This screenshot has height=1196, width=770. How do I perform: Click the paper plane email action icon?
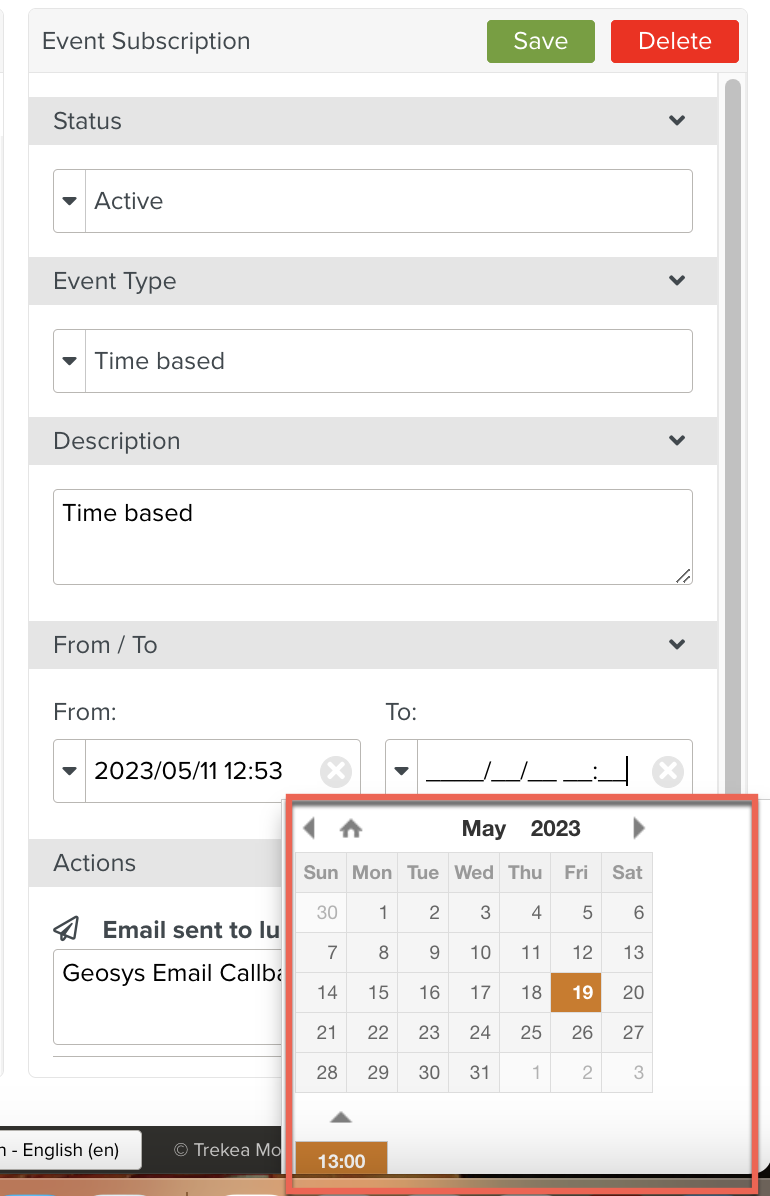(67, 930)
